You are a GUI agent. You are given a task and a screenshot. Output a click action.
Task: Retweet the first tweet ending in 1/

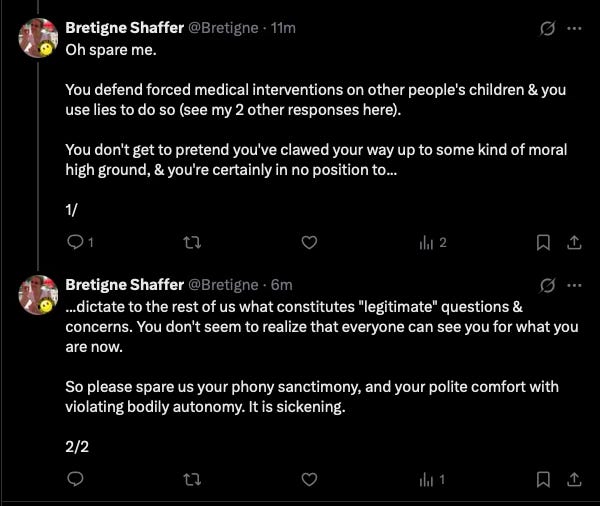point(192,242)
